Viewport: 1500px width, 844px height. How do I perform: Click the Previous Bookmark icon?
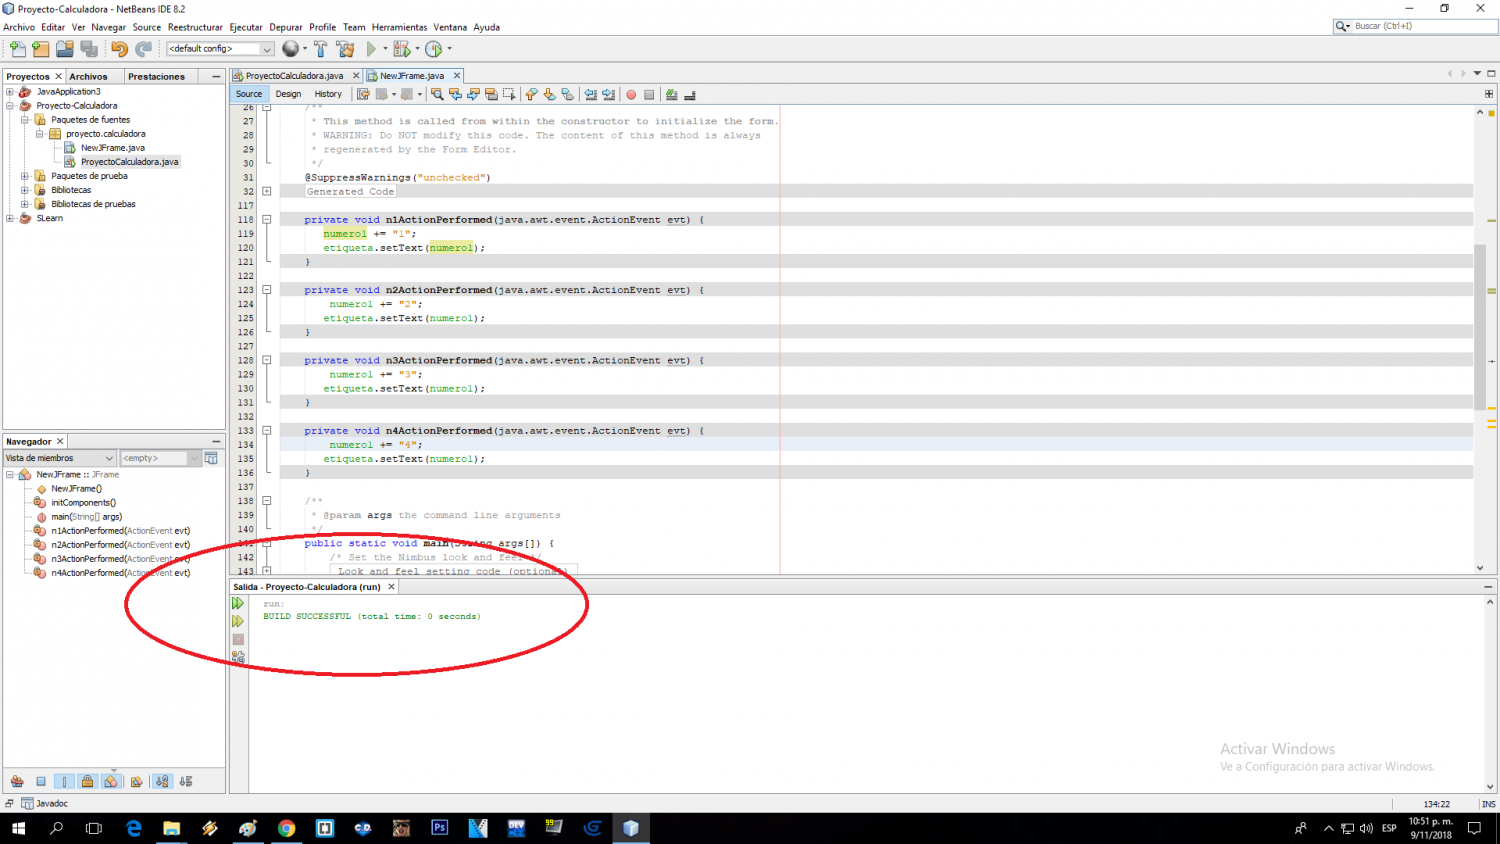(531, 94)
